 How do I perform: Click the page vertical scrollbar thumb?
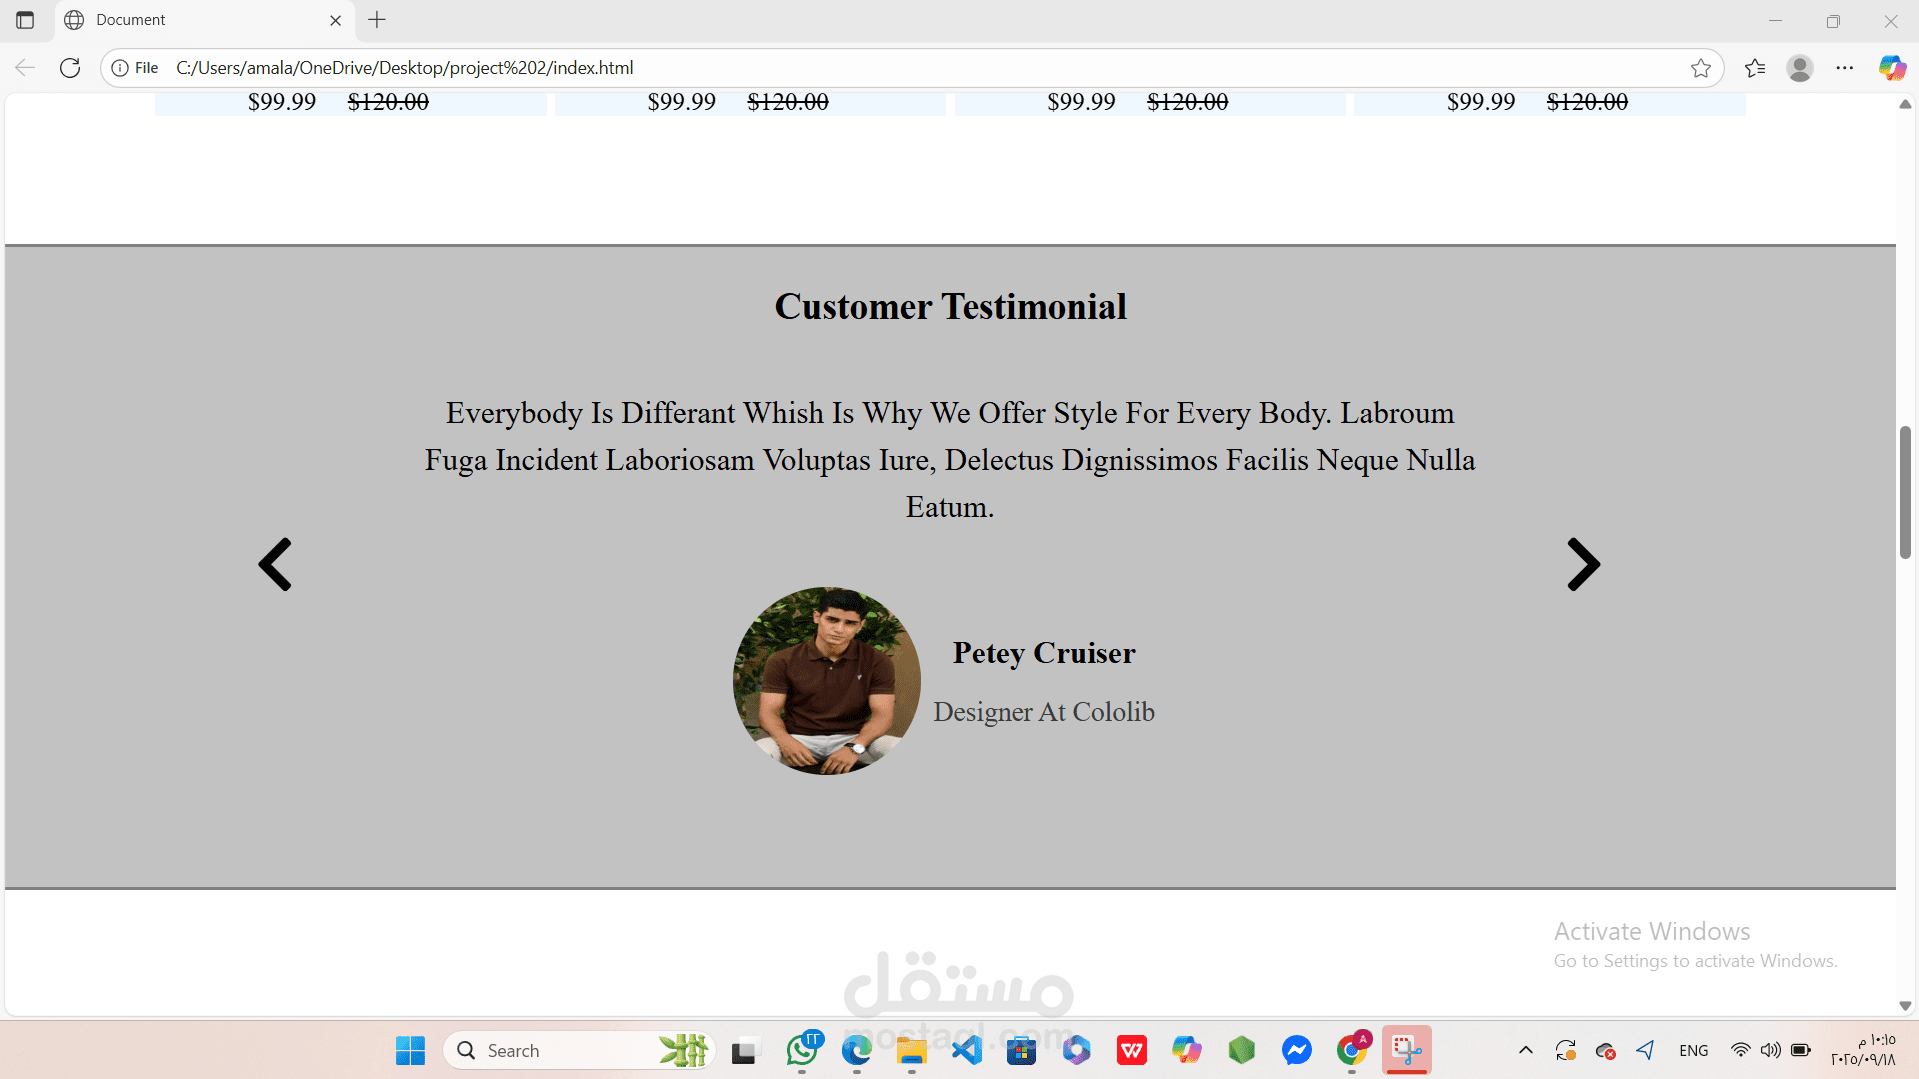click(x=1905, y=492)
